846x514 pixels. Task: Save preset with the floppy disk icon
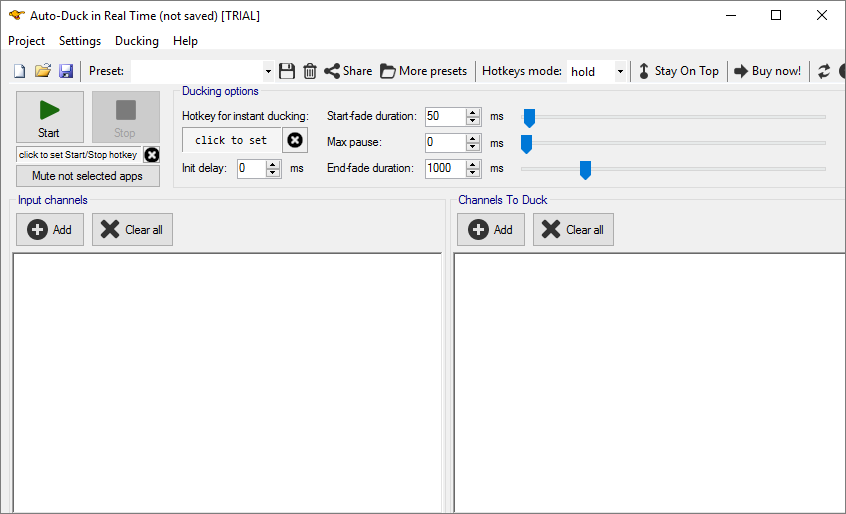tap(287, 71)
